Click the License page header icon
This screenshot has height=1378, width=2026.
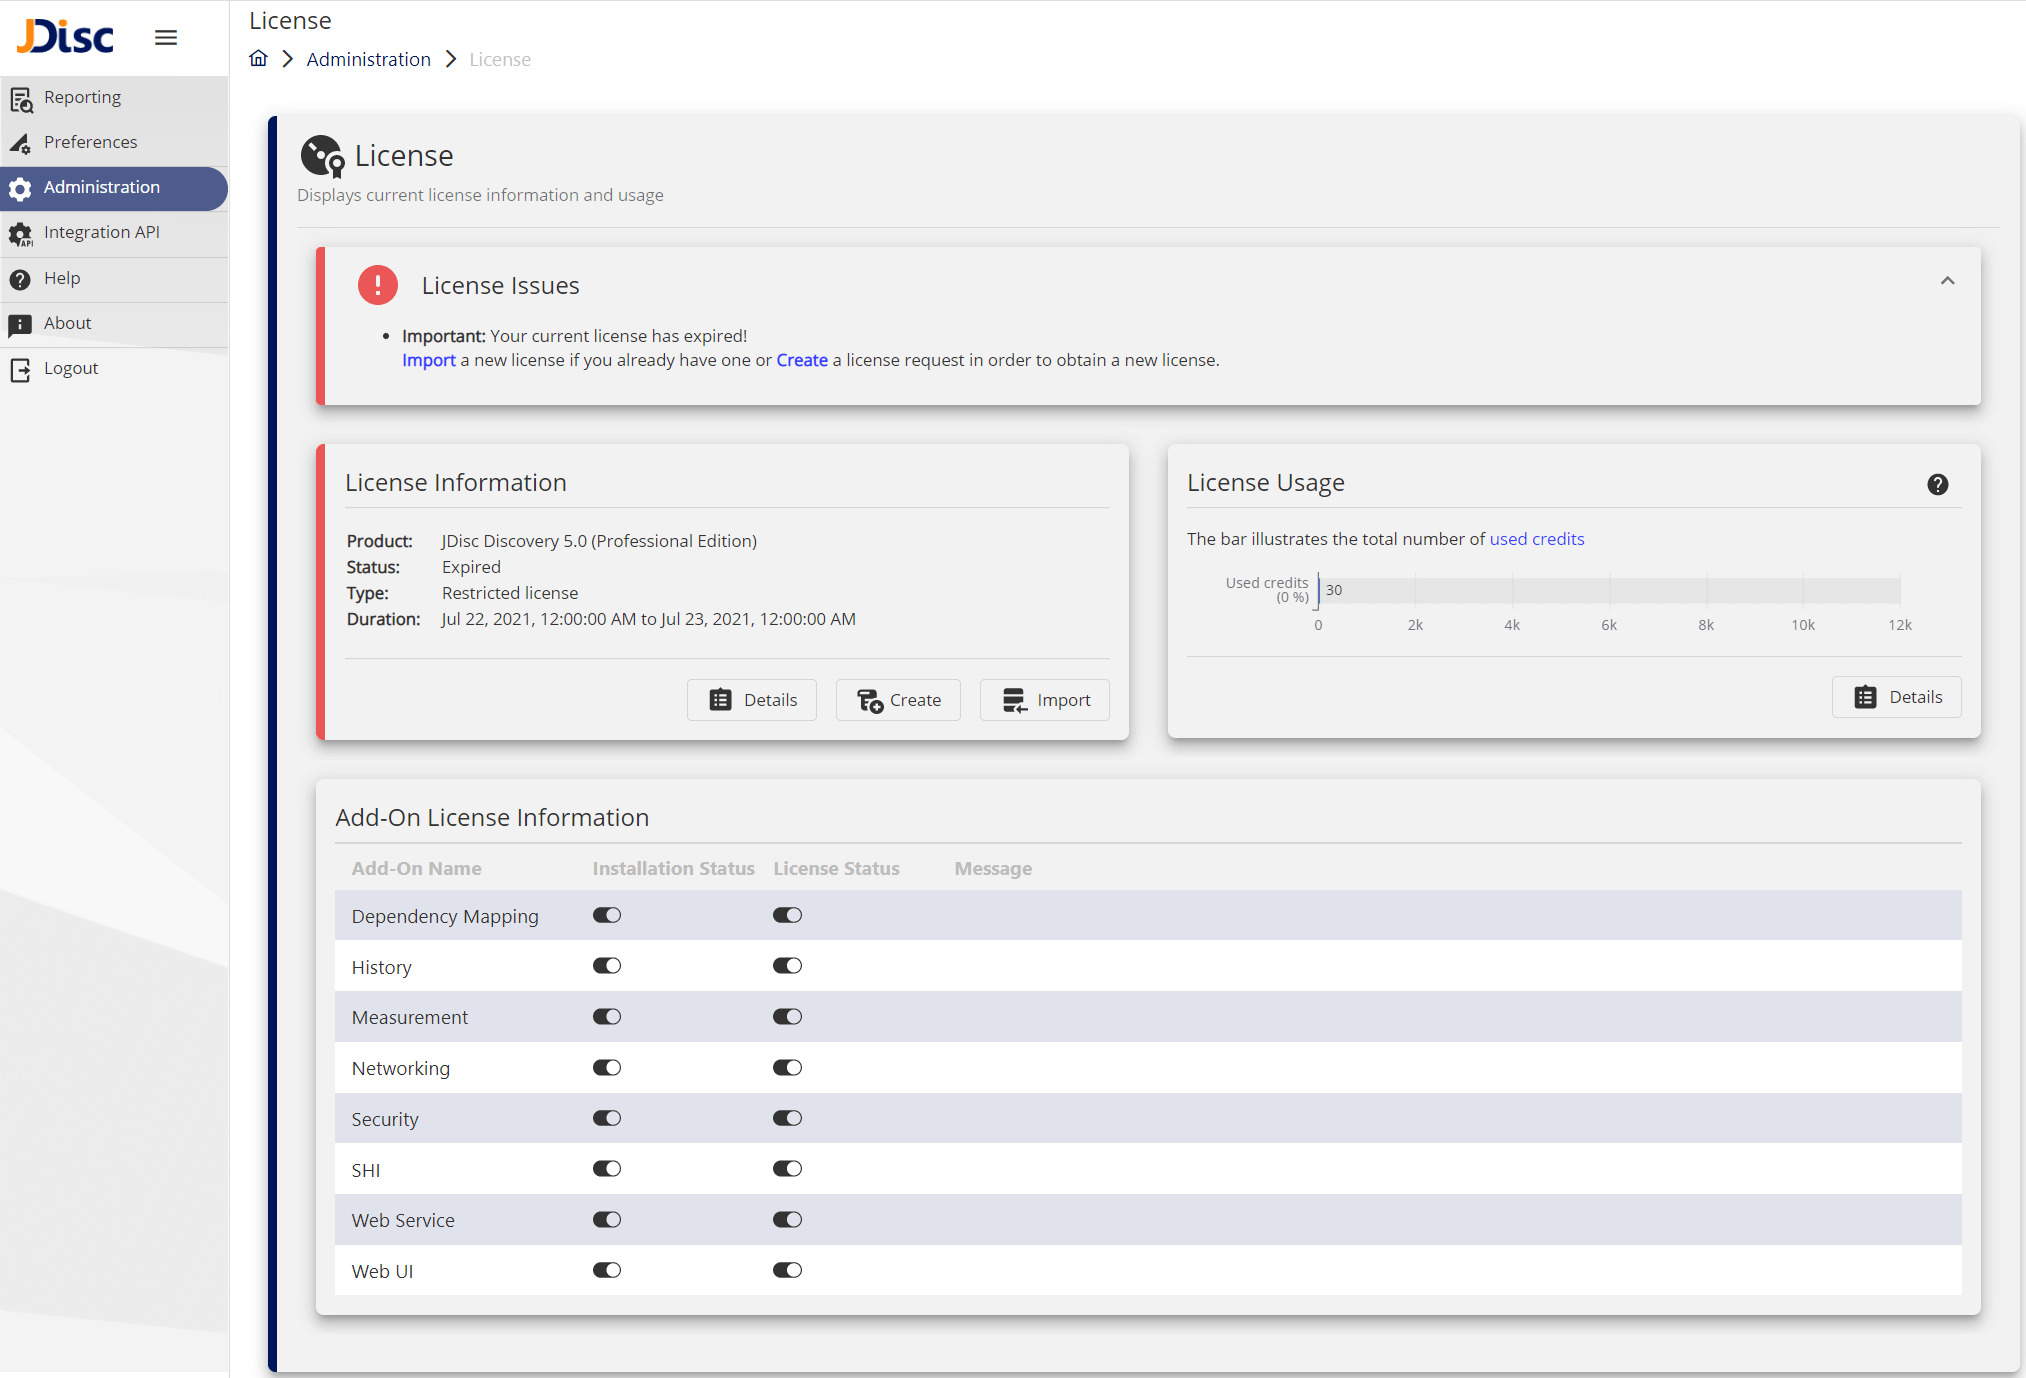tap(322, 156)
